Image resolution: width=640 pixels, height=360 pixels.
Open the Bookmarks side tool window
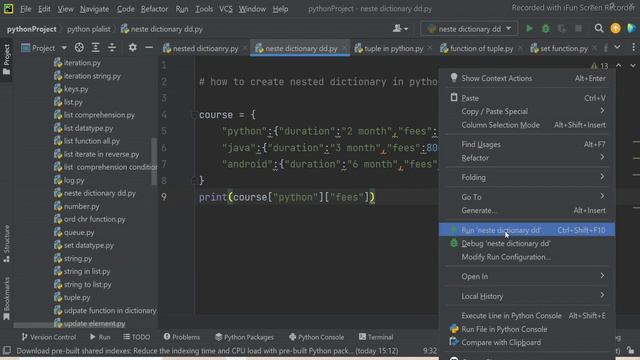click(x=7, y=298)
